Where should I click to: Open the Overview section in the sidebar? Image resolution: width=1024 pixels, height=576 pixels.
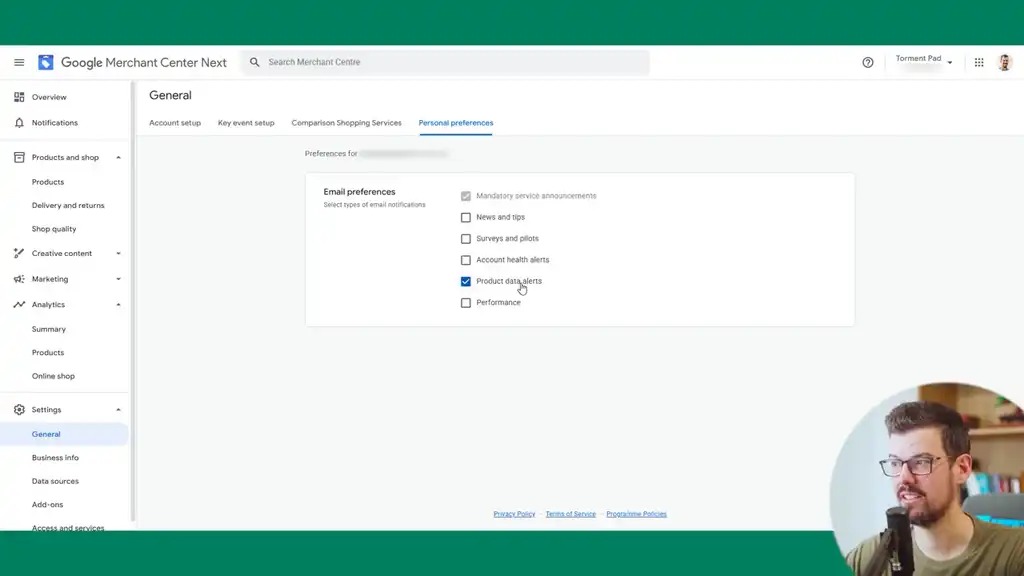point(18,96)
